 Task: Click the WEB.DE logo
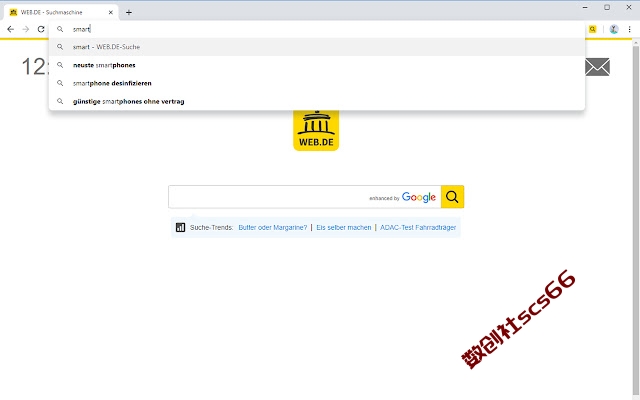(316, 131)
